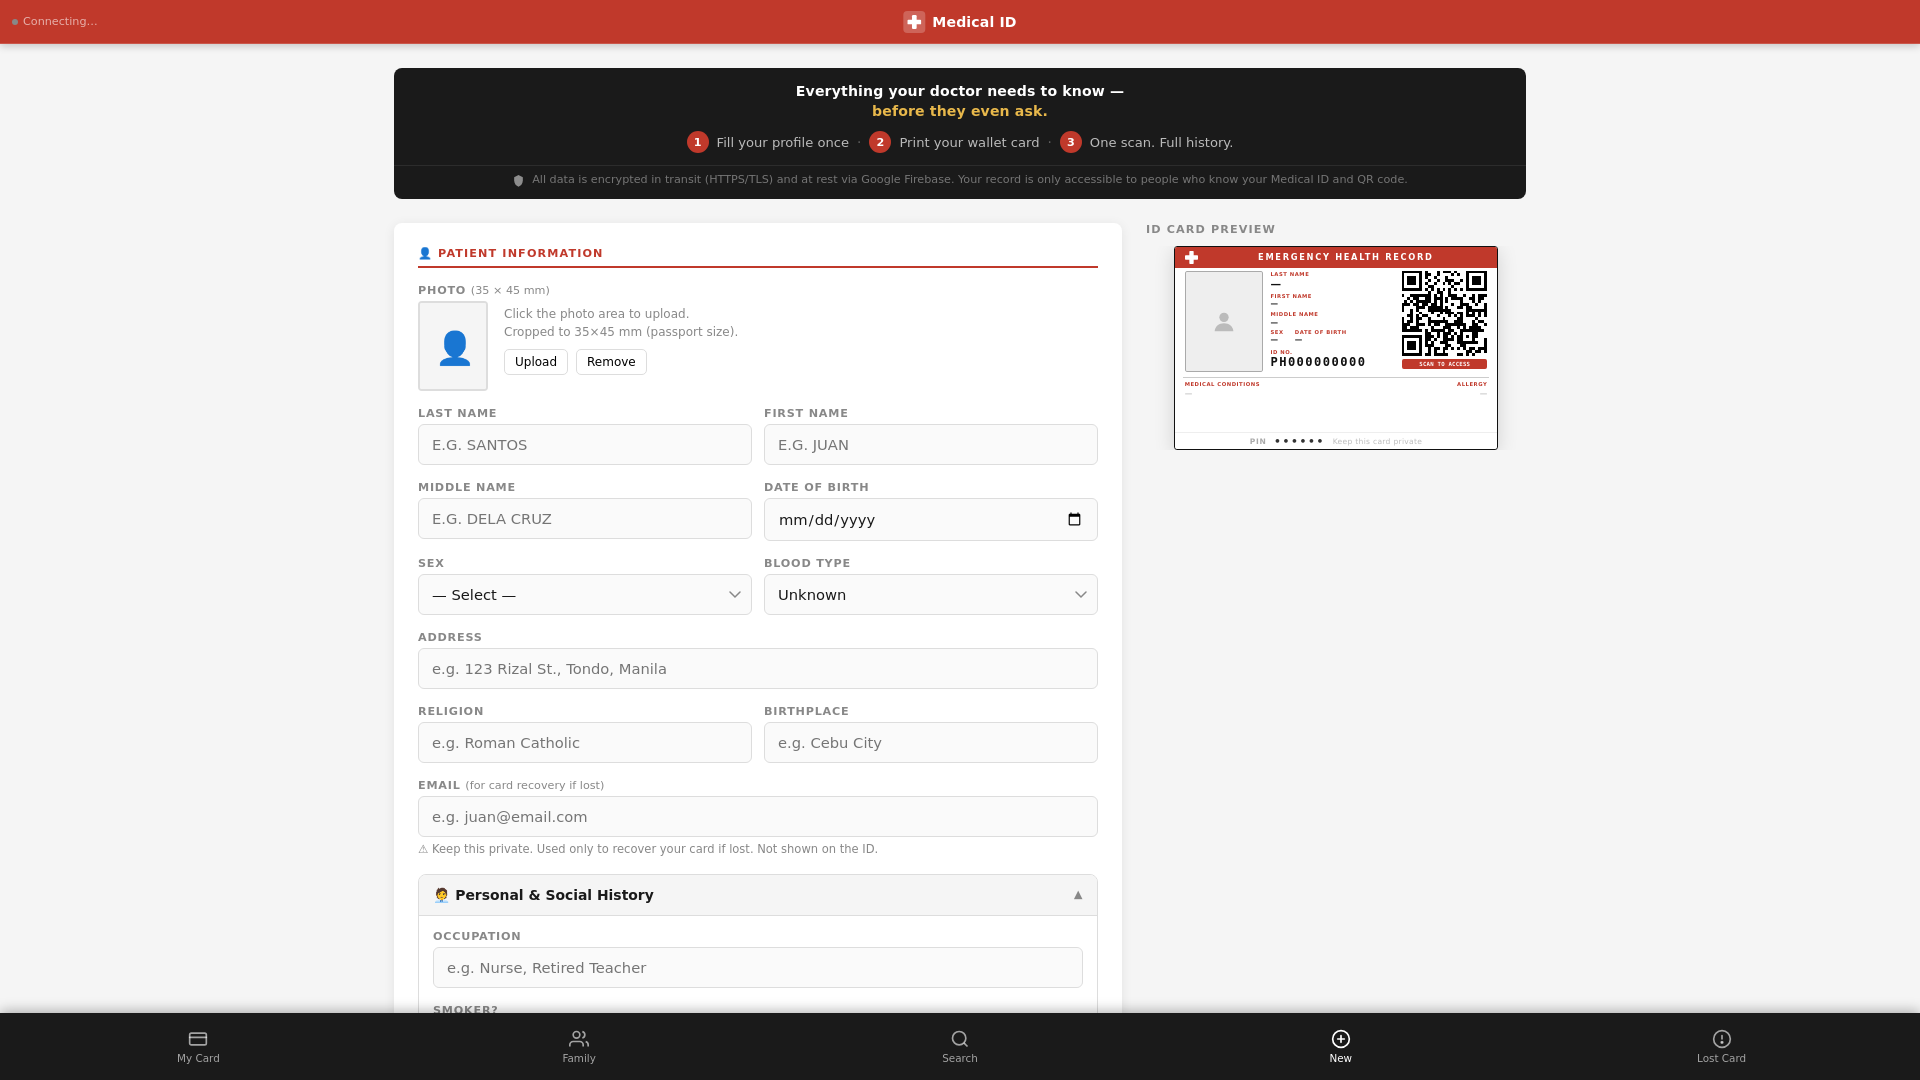Open the calendar picker icon for Date of Birth

(1075, 520)
